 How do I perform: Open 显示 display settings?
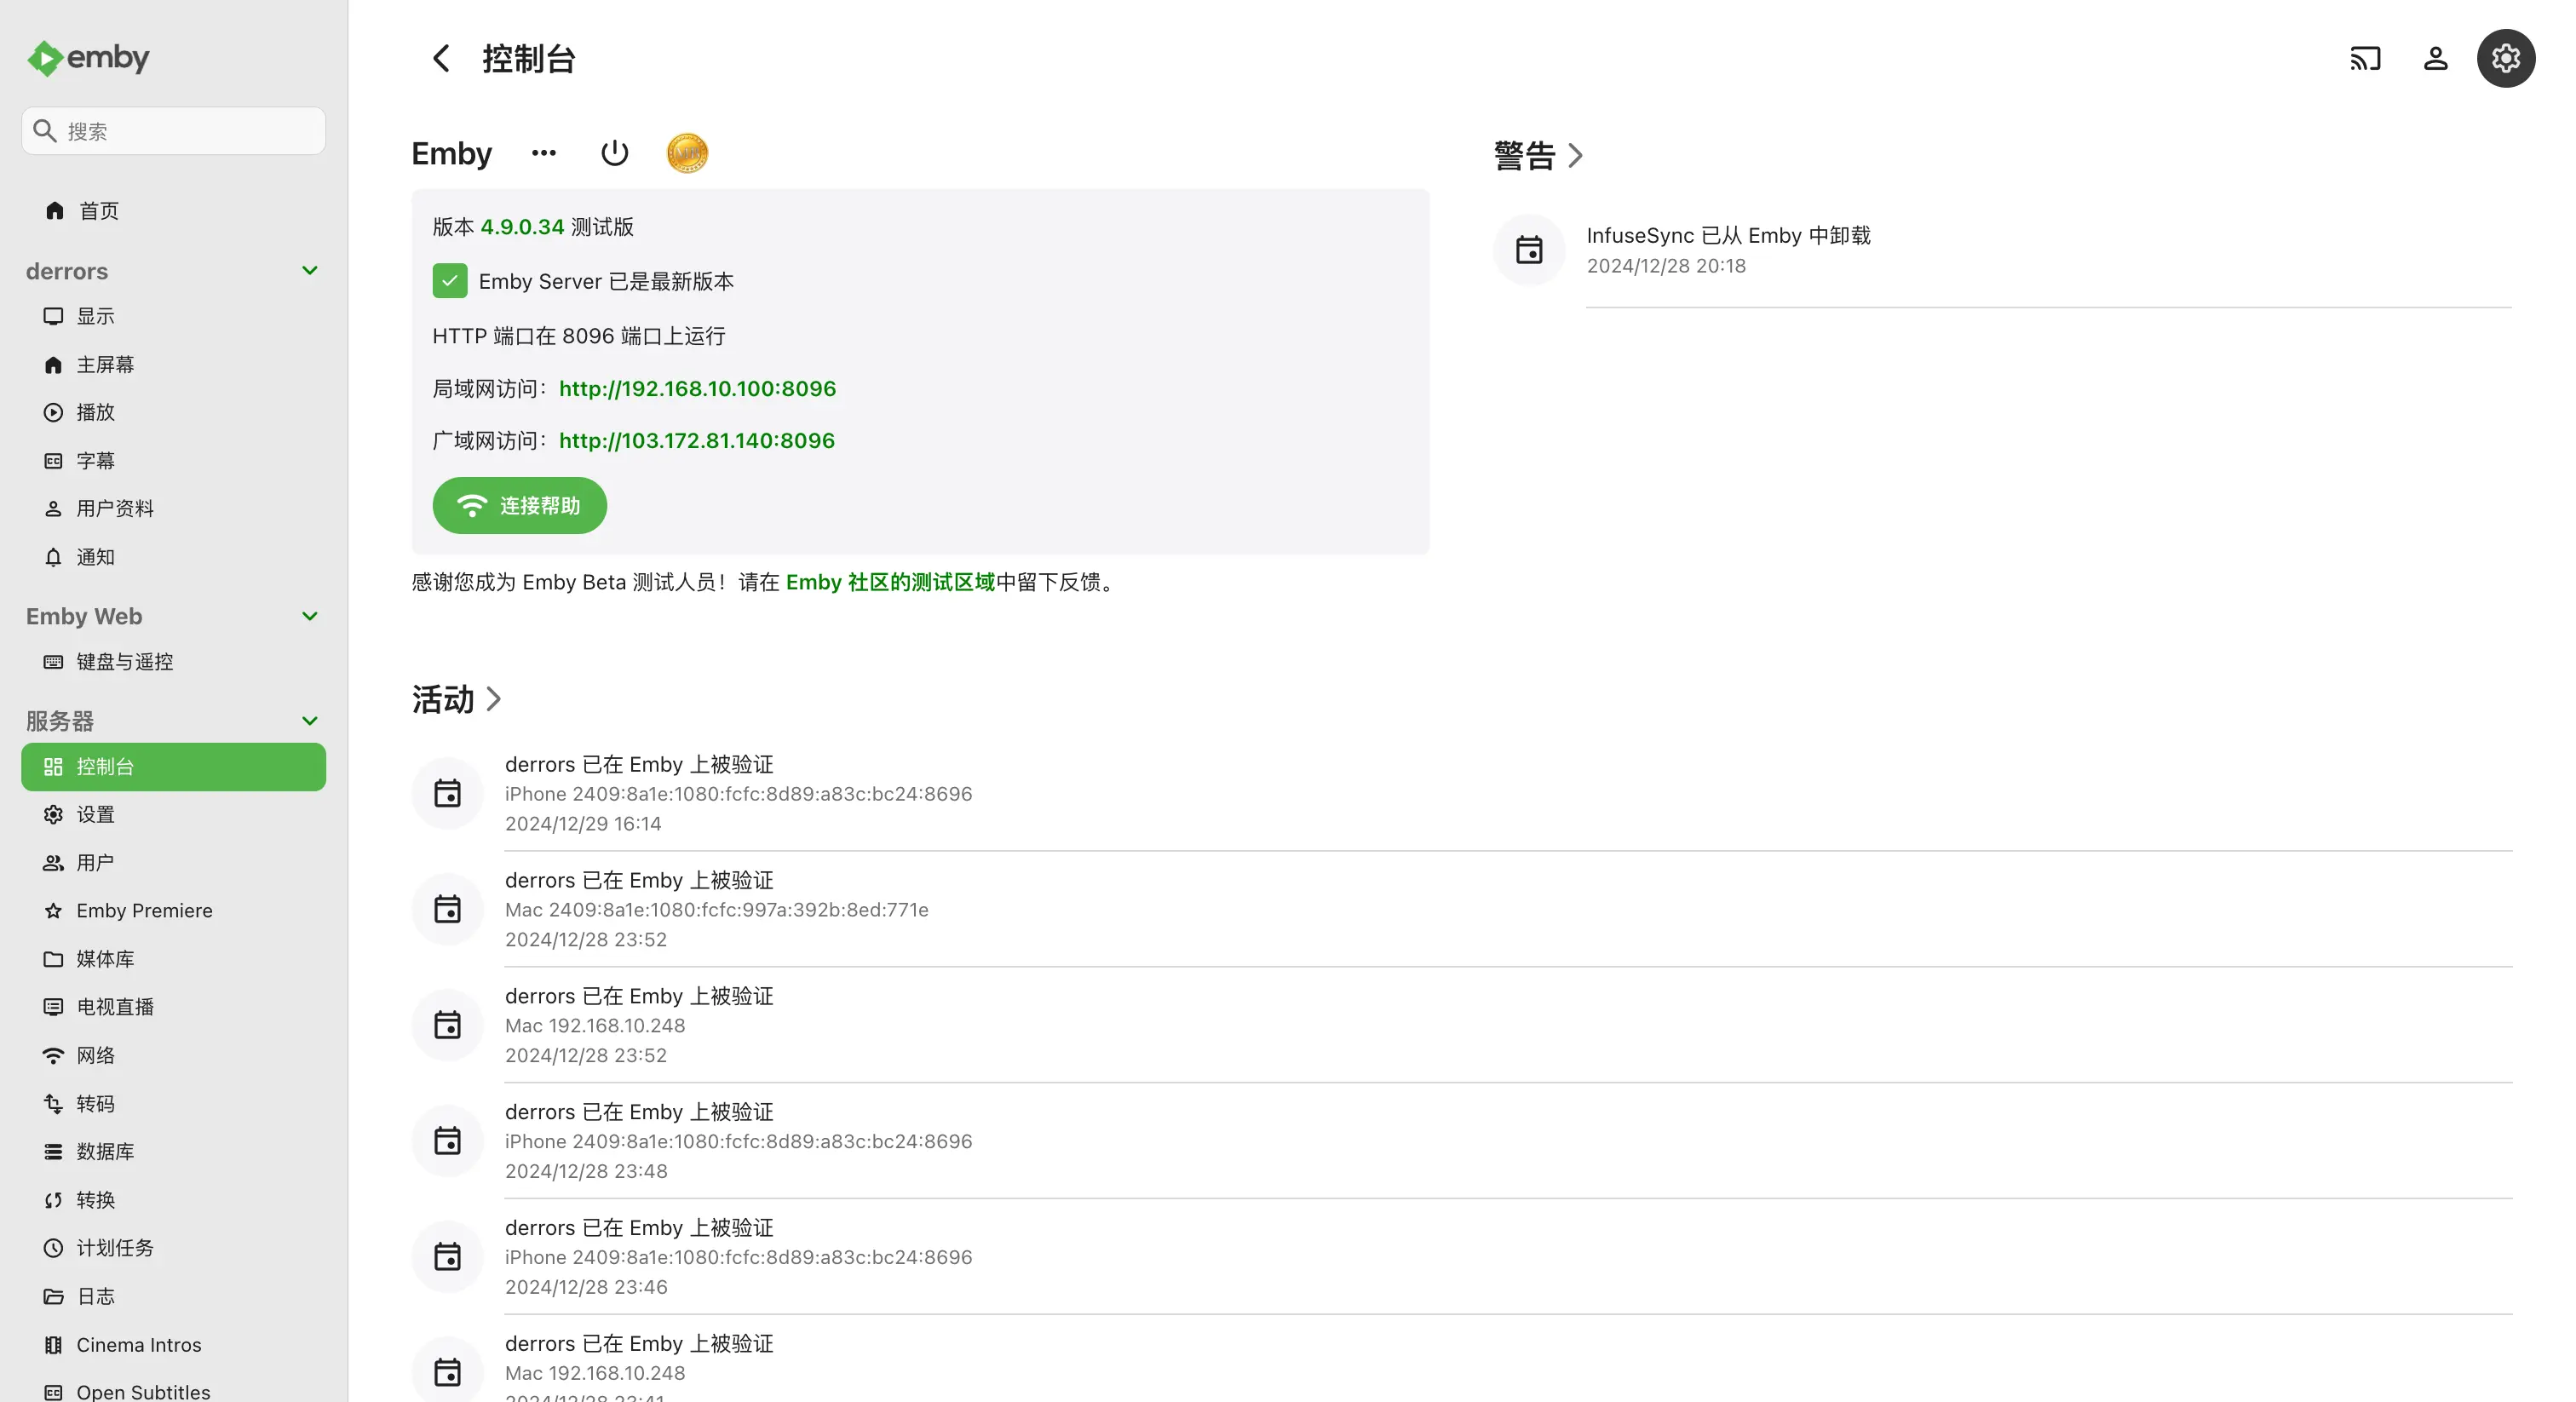(173, 316)
